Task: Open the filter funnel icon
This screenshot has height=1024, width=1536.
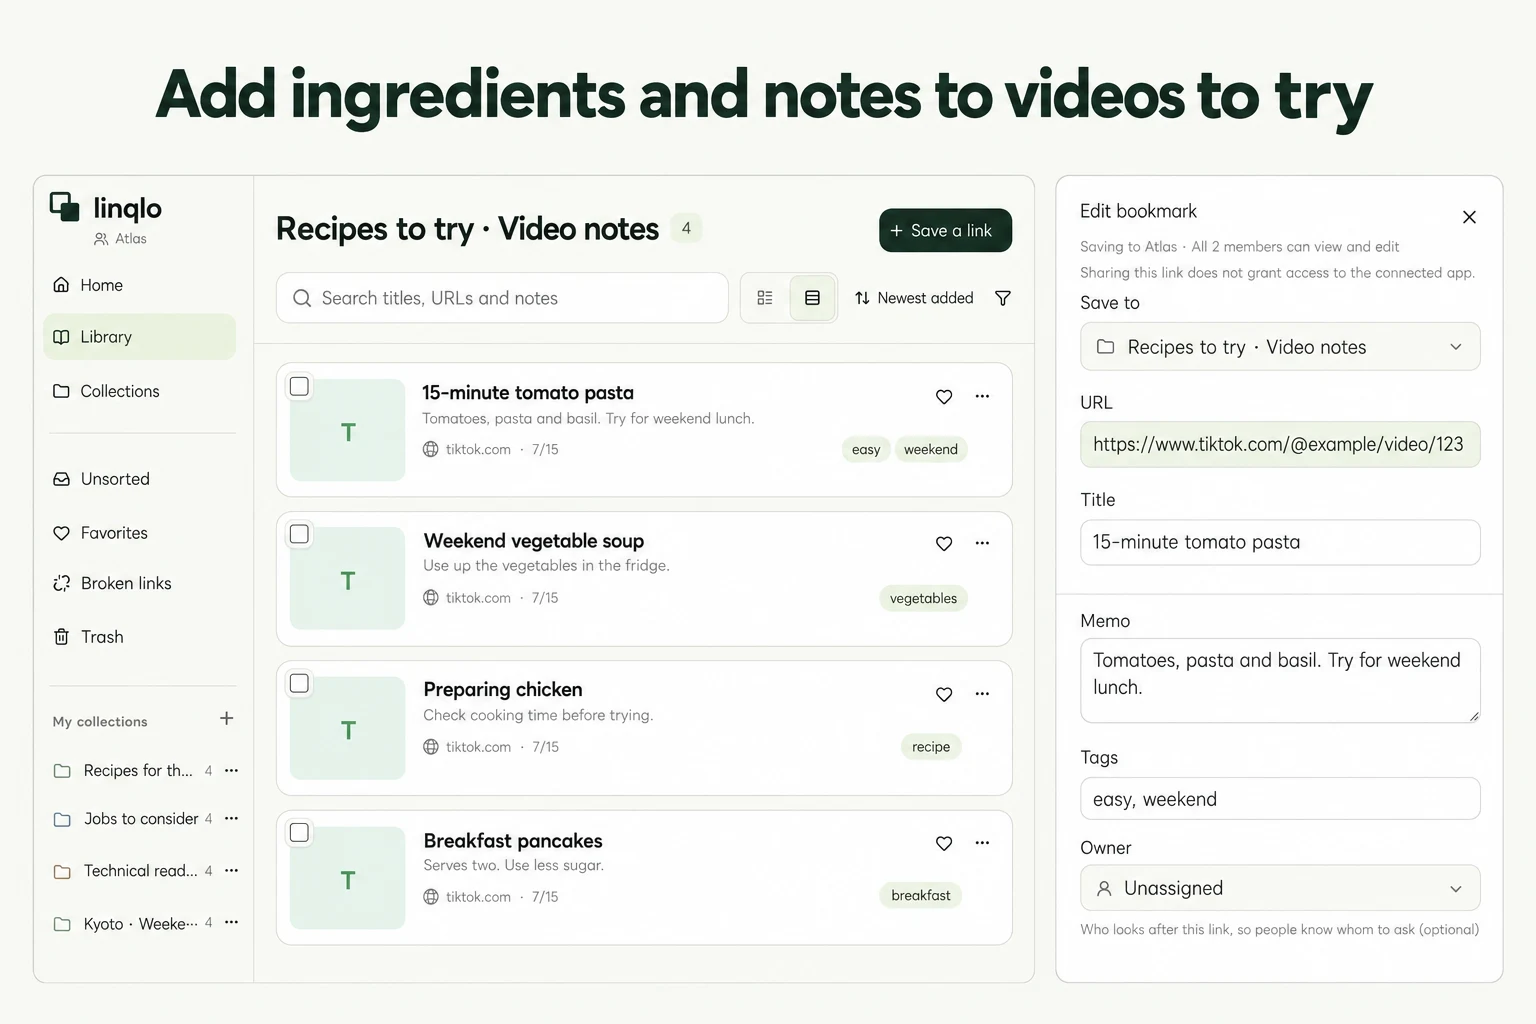Action: [1003, 298]
